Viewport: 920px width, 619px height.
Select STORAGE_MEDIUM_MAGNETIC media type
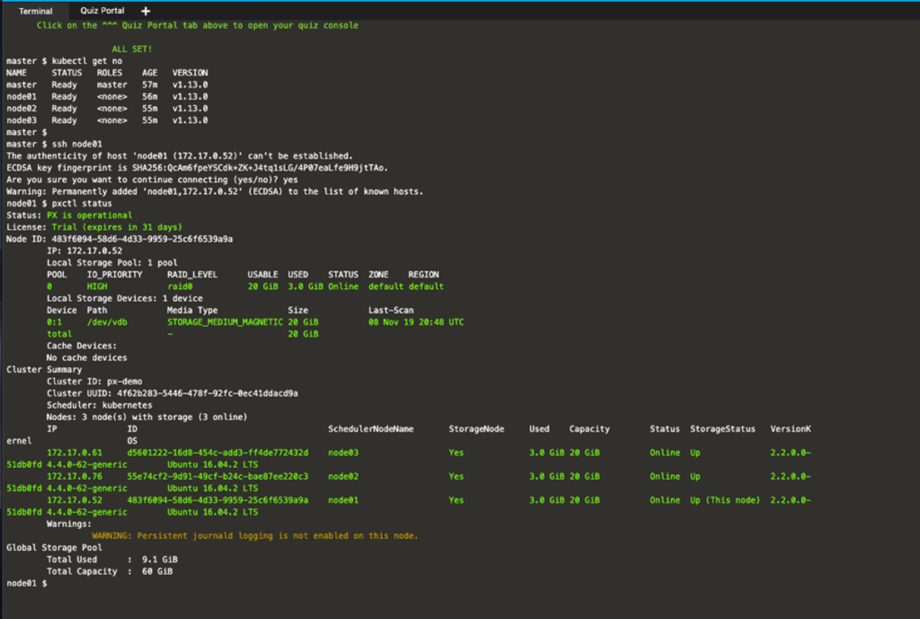pos(225,322)
